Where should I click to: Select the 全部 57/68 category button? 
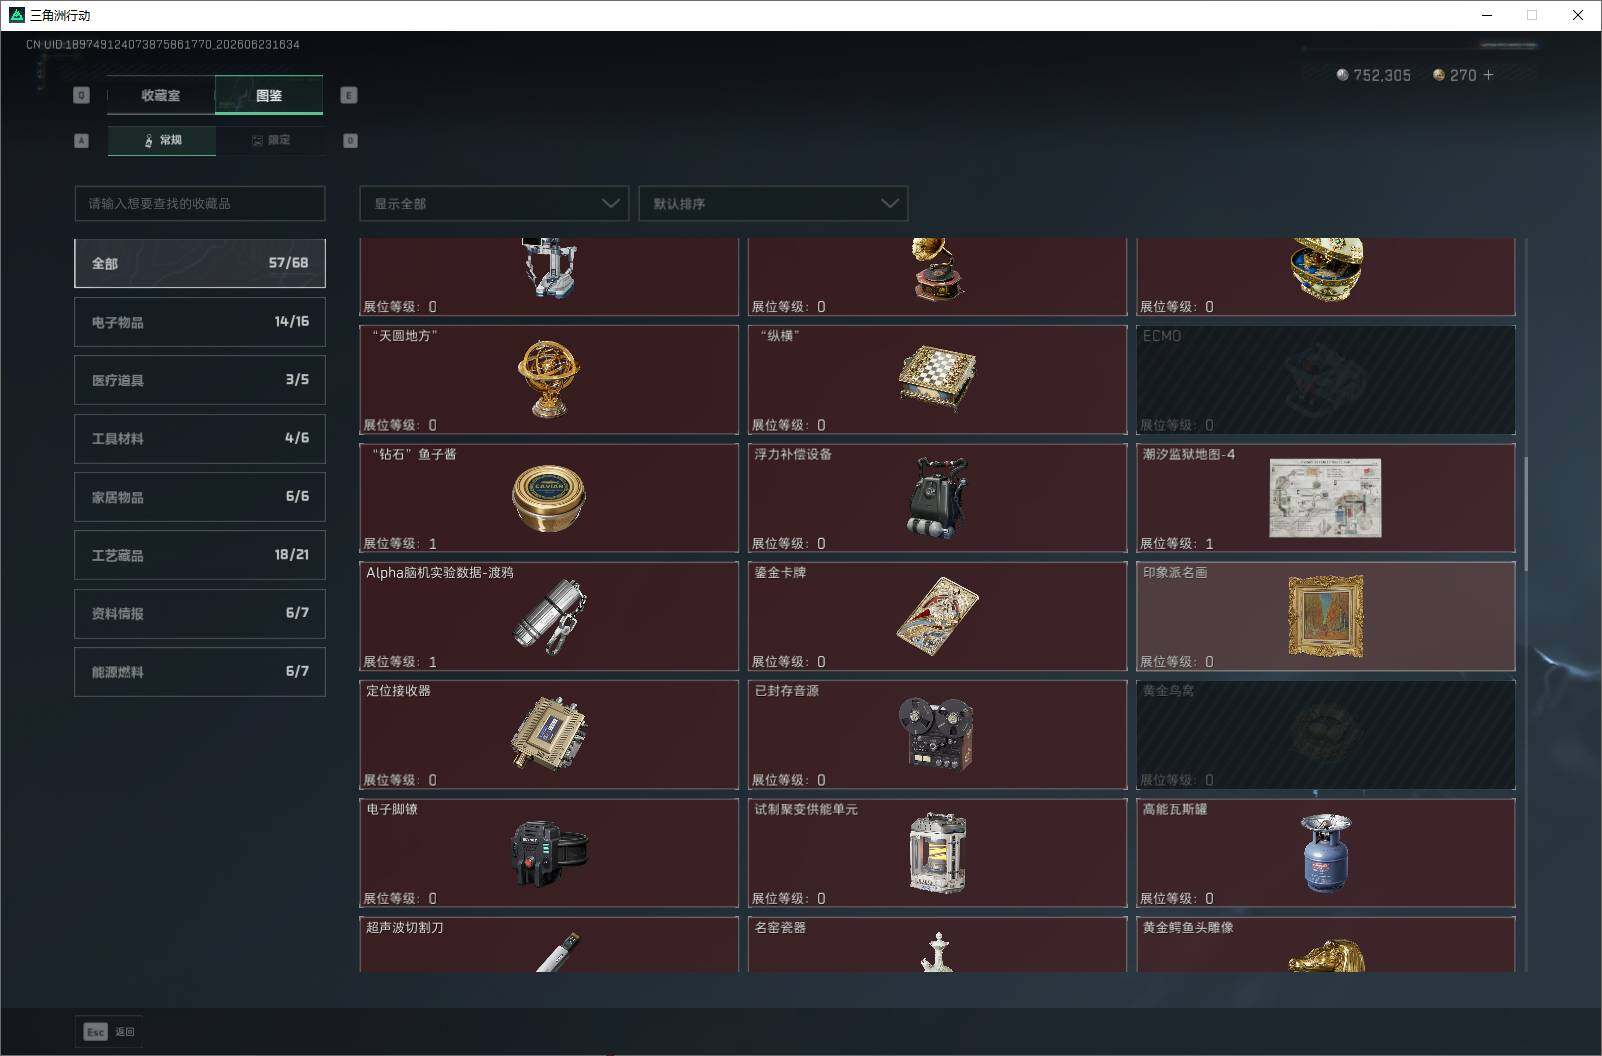200,263
